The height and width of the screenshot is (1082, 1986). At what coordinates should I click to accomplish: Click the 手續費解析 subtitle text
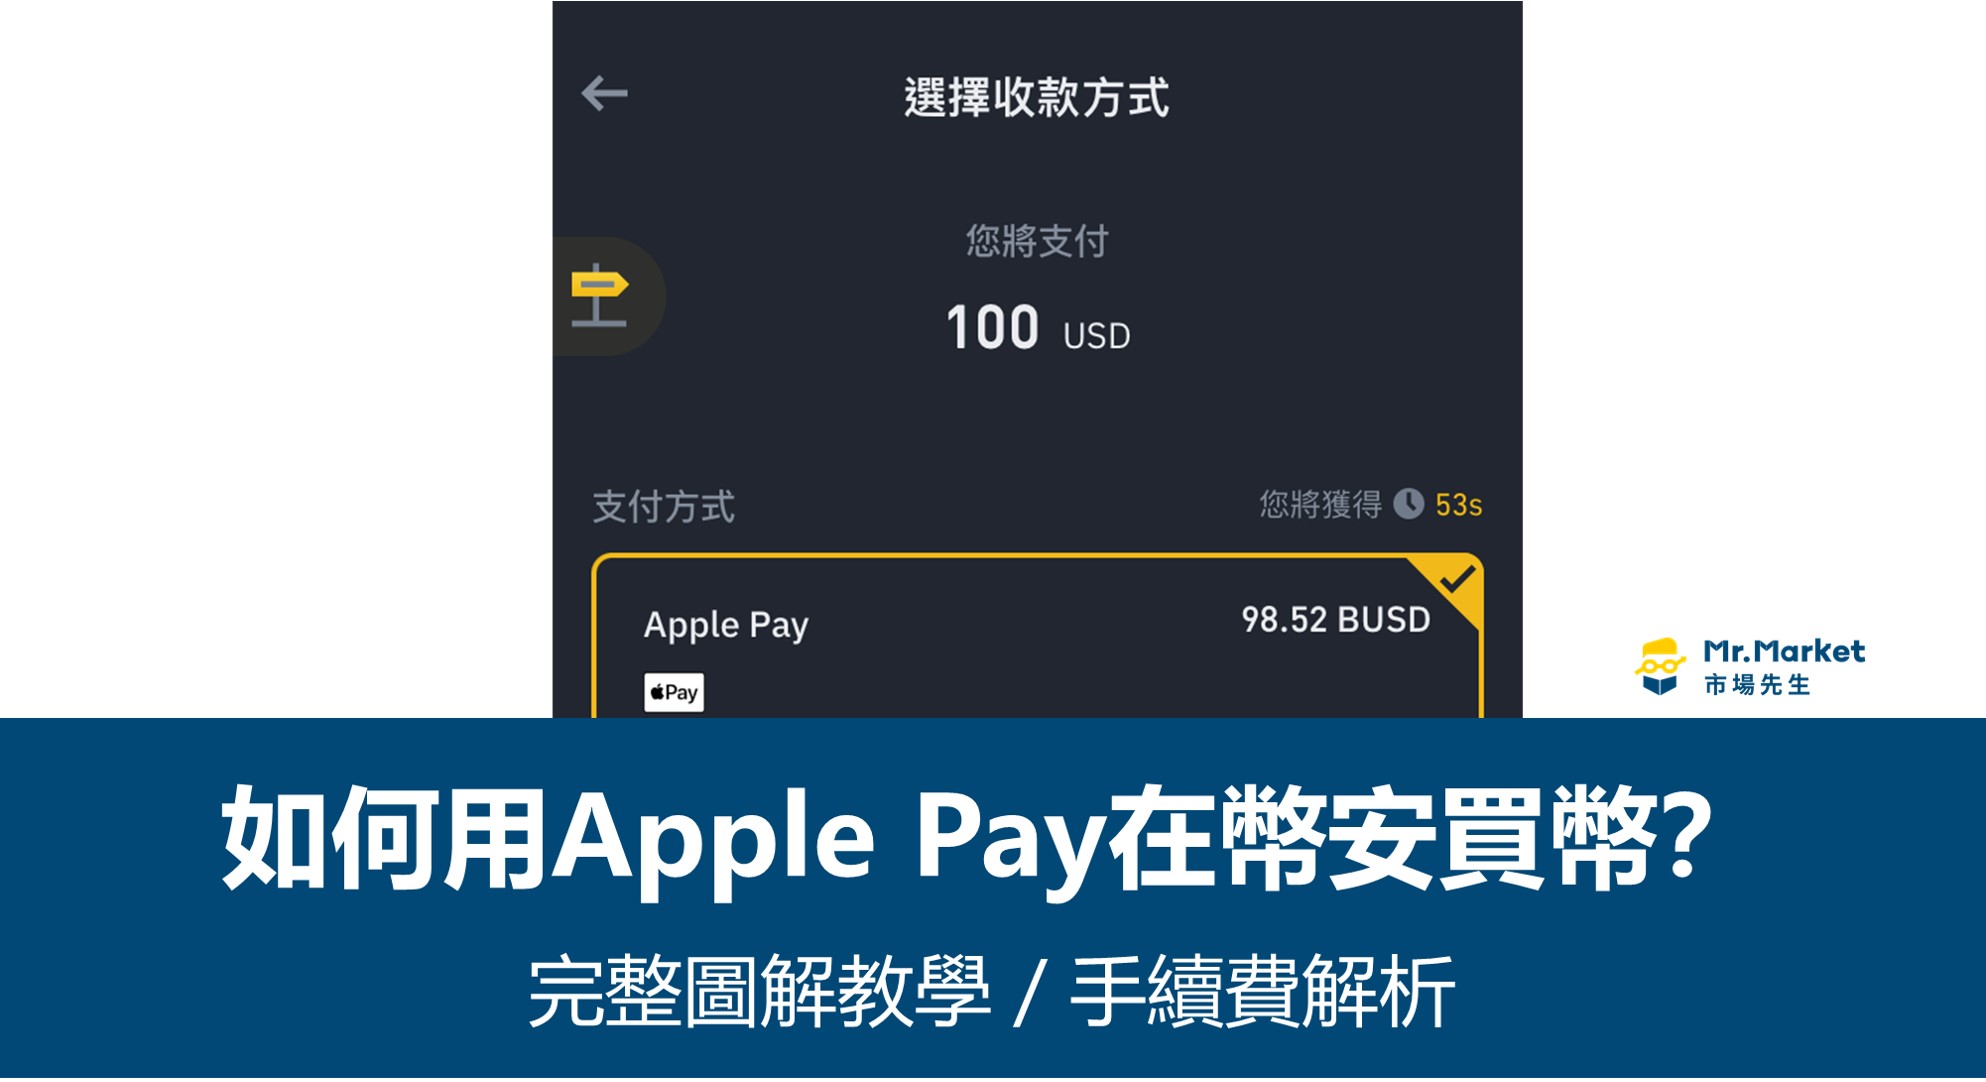pos(1263,991)
